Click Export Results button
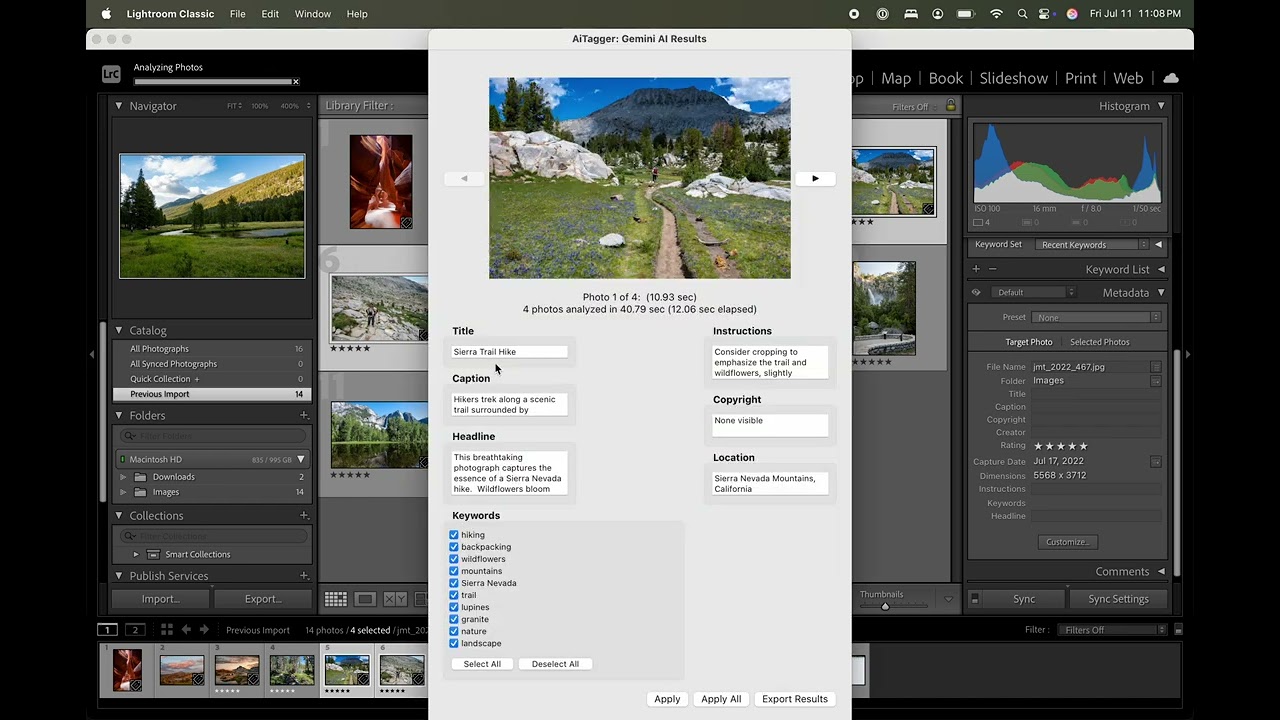Viewport: 1280px width, 720px height. click(x=795, y=699)
